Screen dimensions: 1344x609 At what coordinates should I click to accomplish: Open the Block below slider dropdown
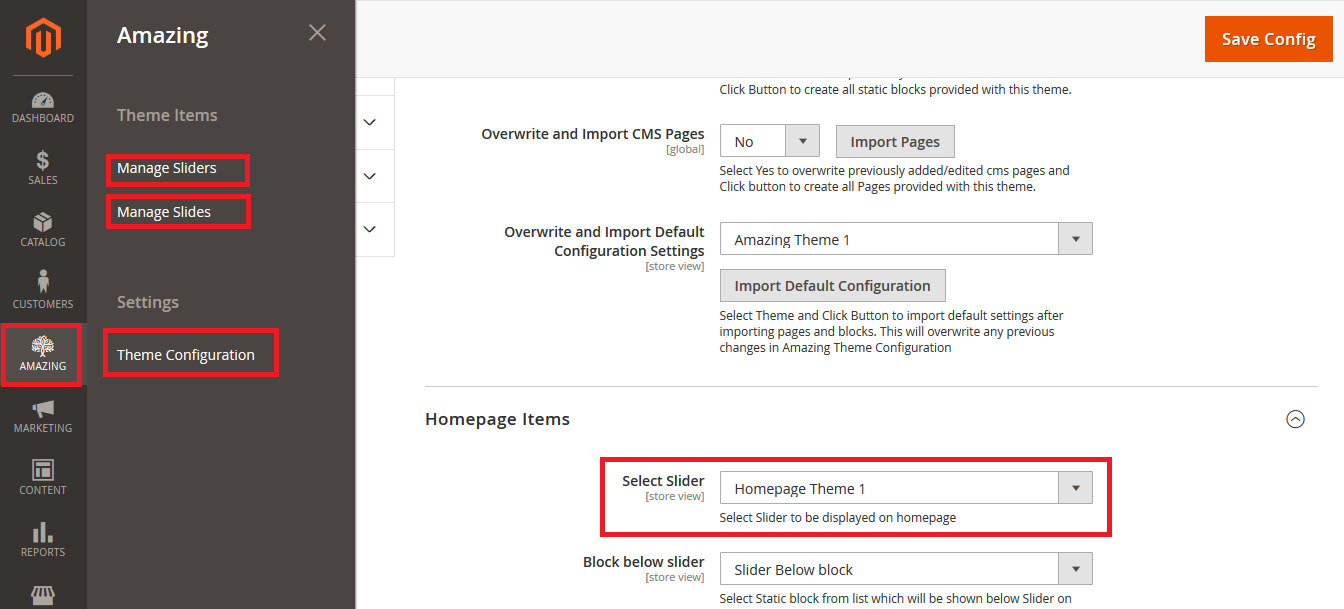(x=906, y=569)
